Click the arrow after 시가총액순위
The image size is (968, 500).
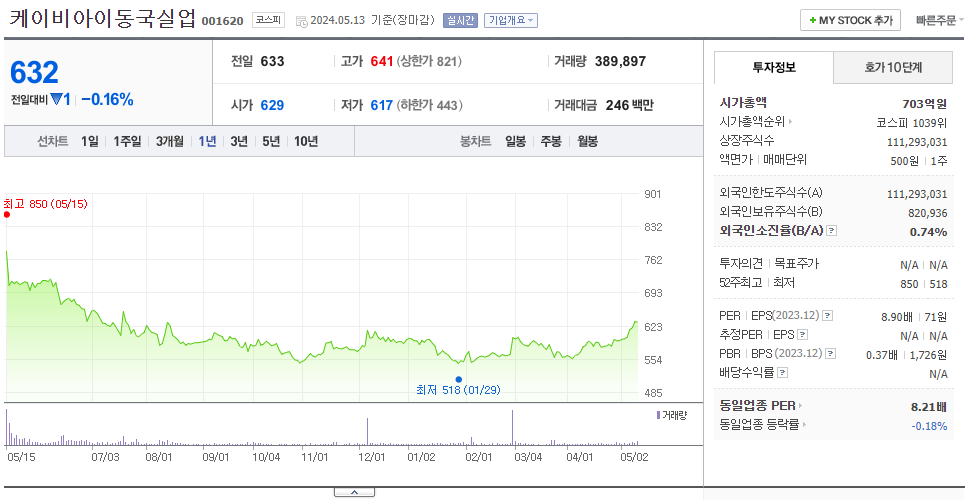[x=791, y=122]
